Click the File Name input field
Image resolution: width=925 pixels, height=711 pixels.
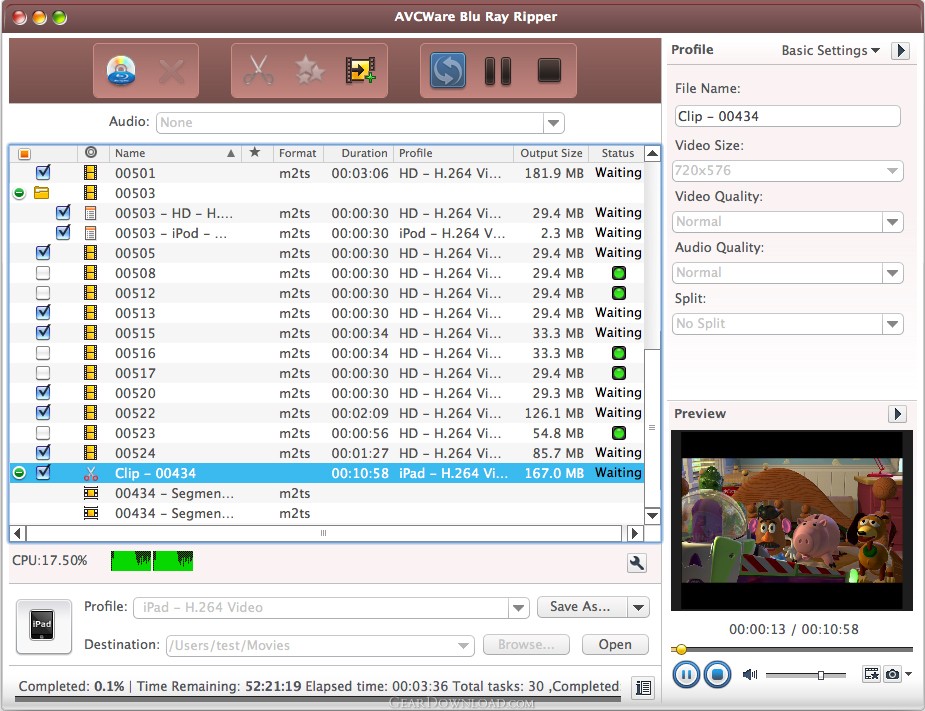[788, 116]
